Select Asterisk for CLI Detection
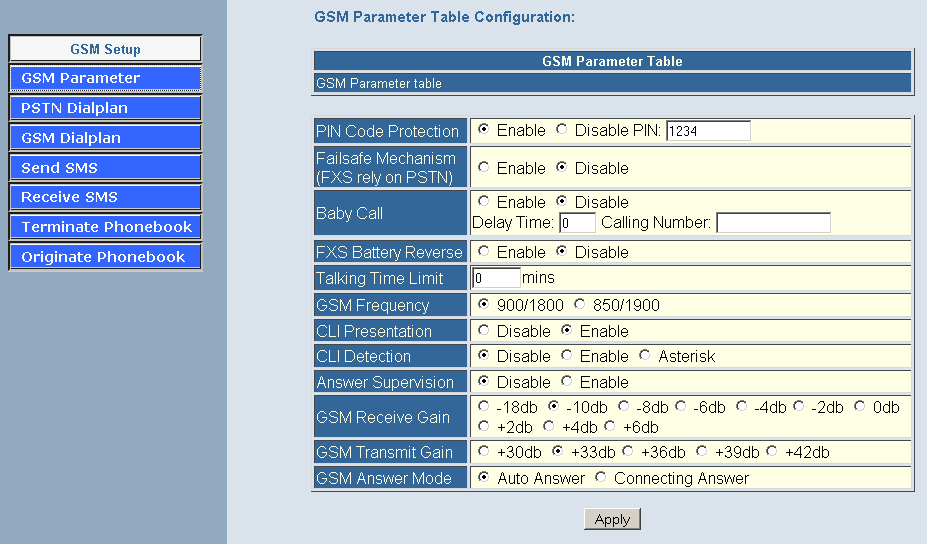 click(644, 355)
